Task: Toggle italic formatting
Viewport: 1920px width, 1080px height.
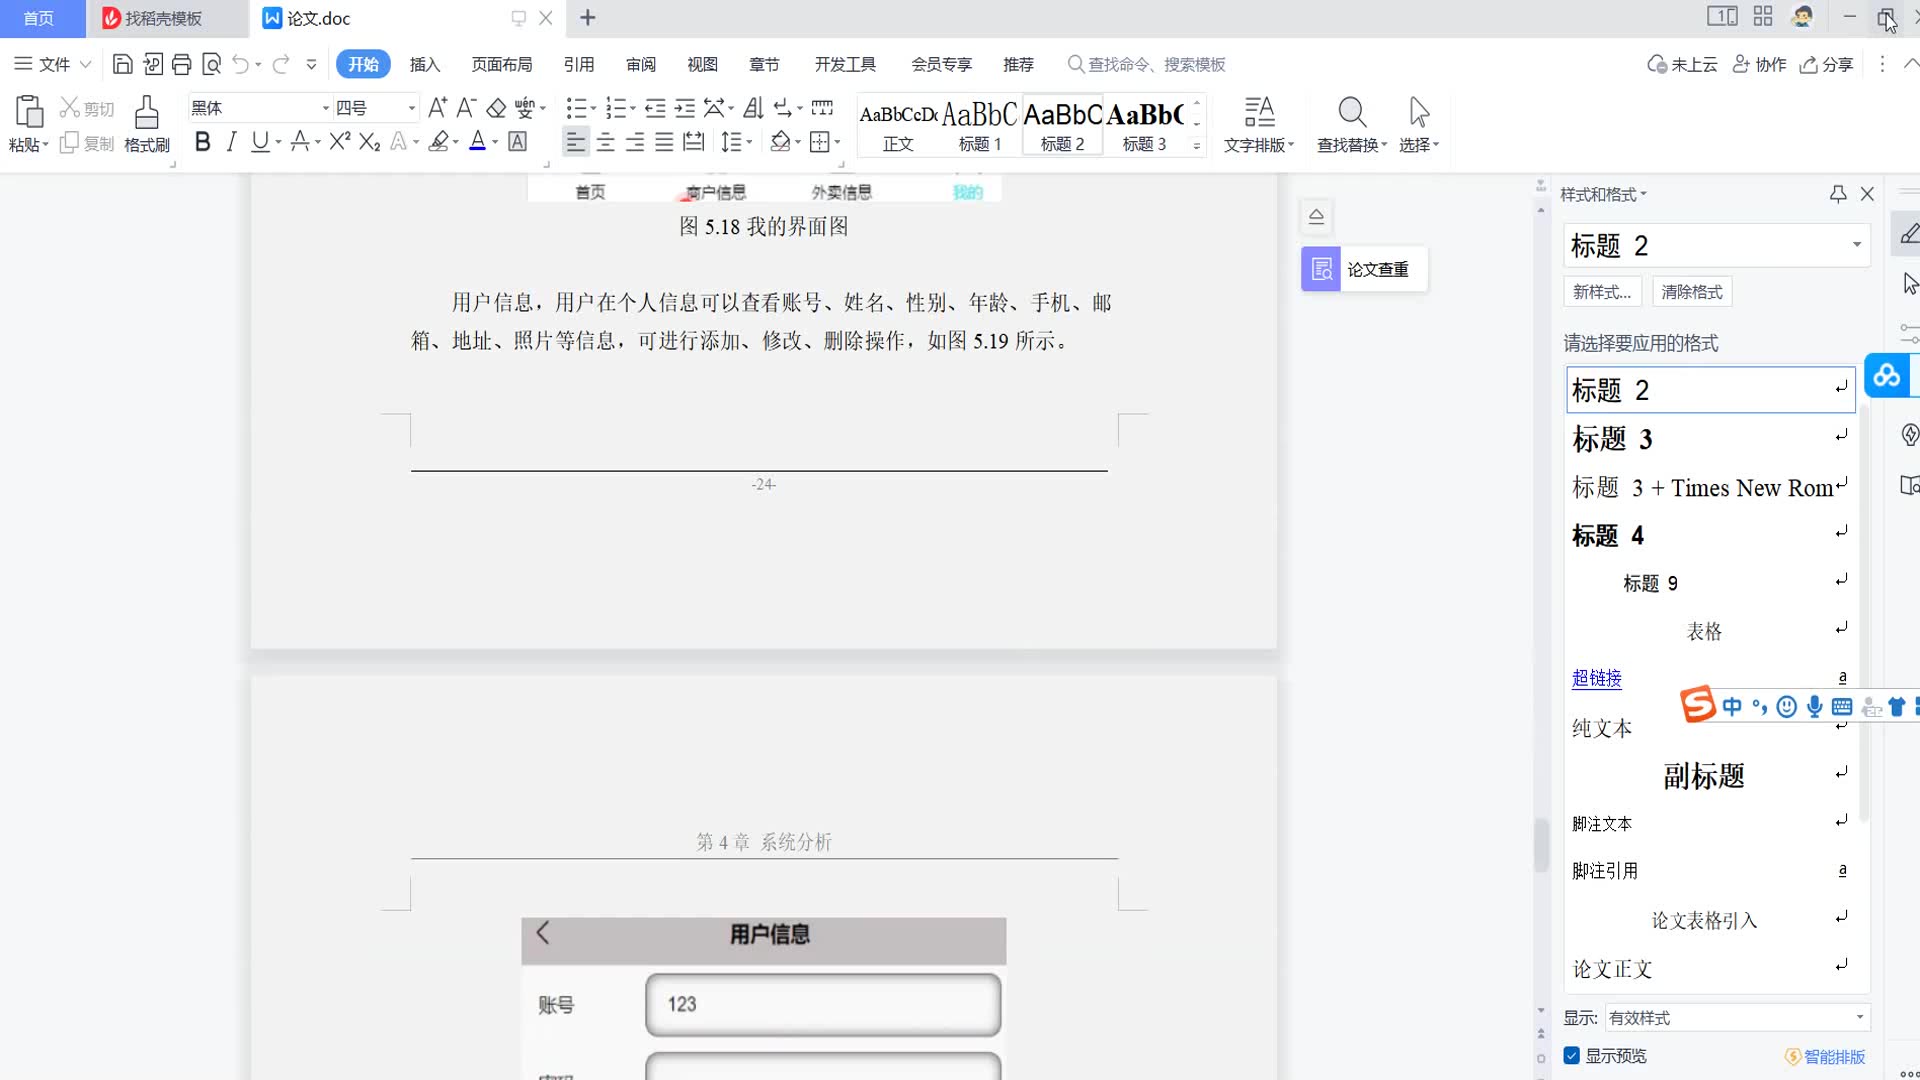Action: coord(231,142)
